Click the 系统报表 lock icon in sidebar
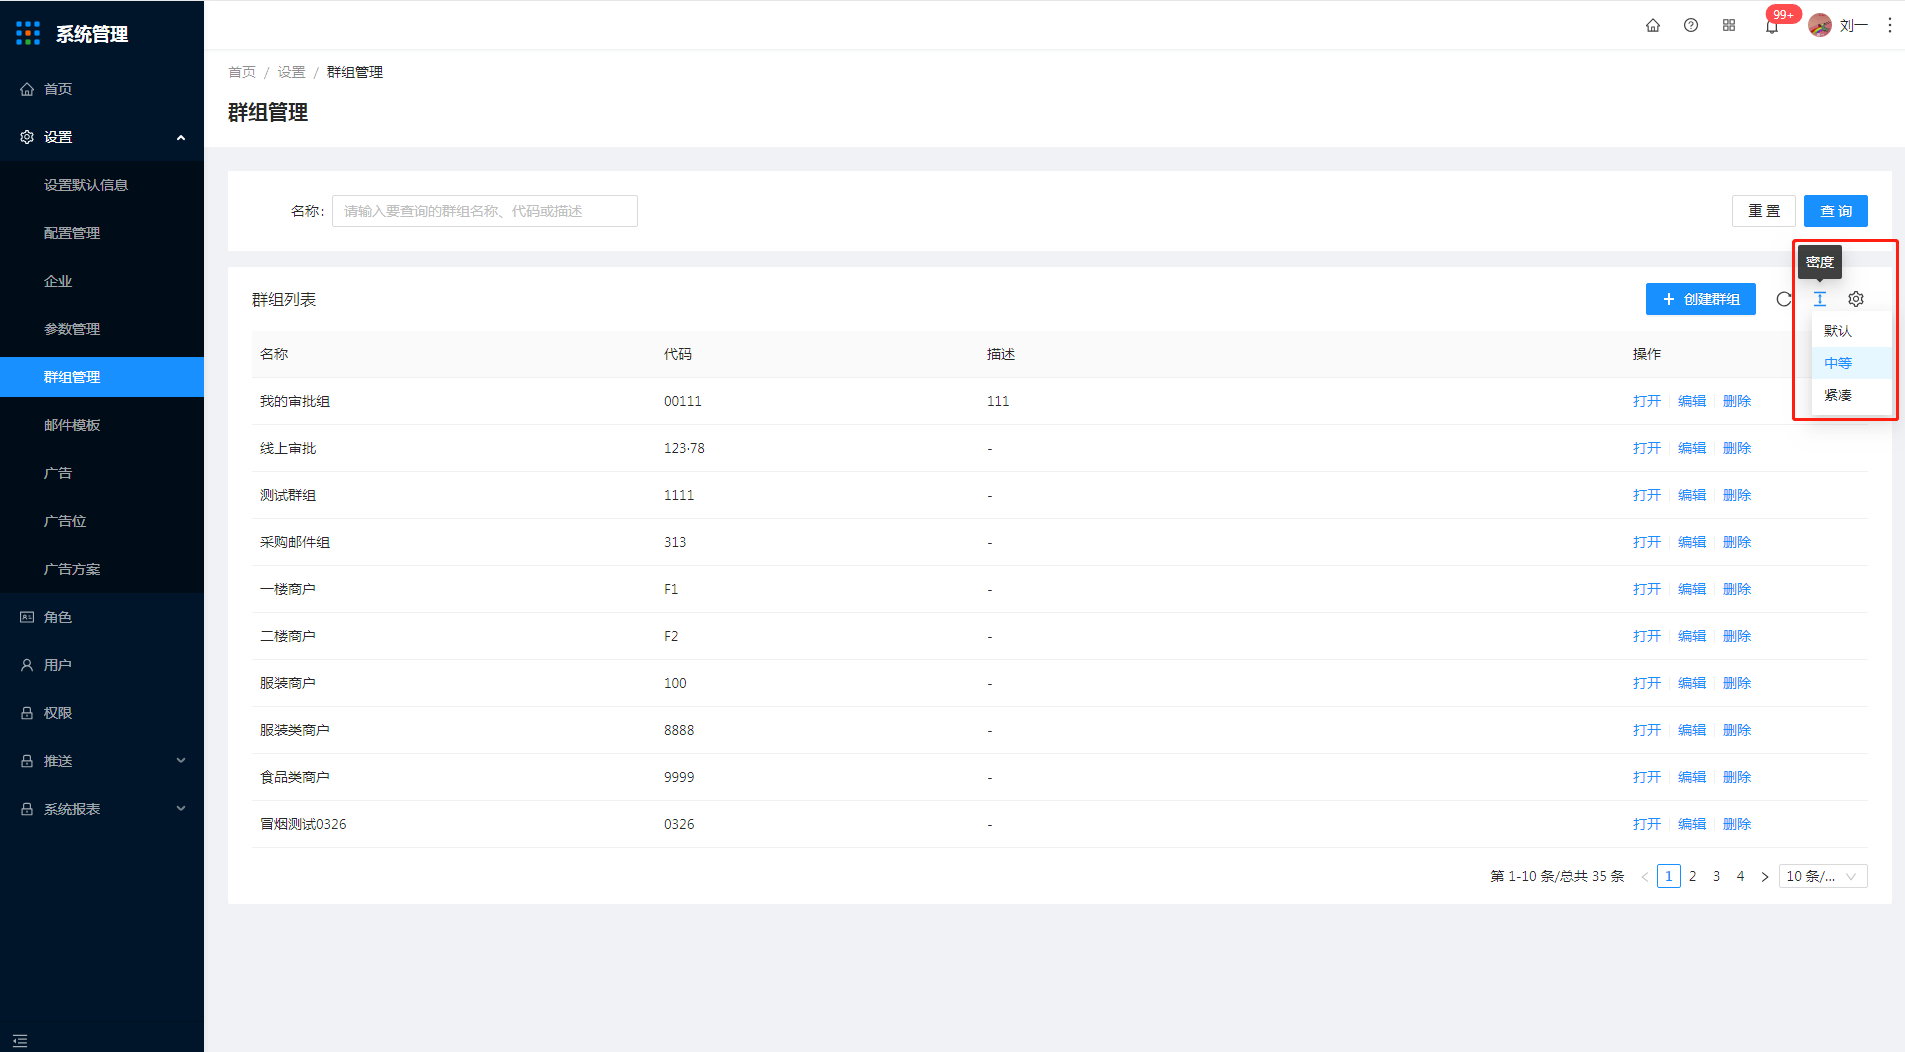Viewport: 1905px width, 1052px height. (27, 809)
